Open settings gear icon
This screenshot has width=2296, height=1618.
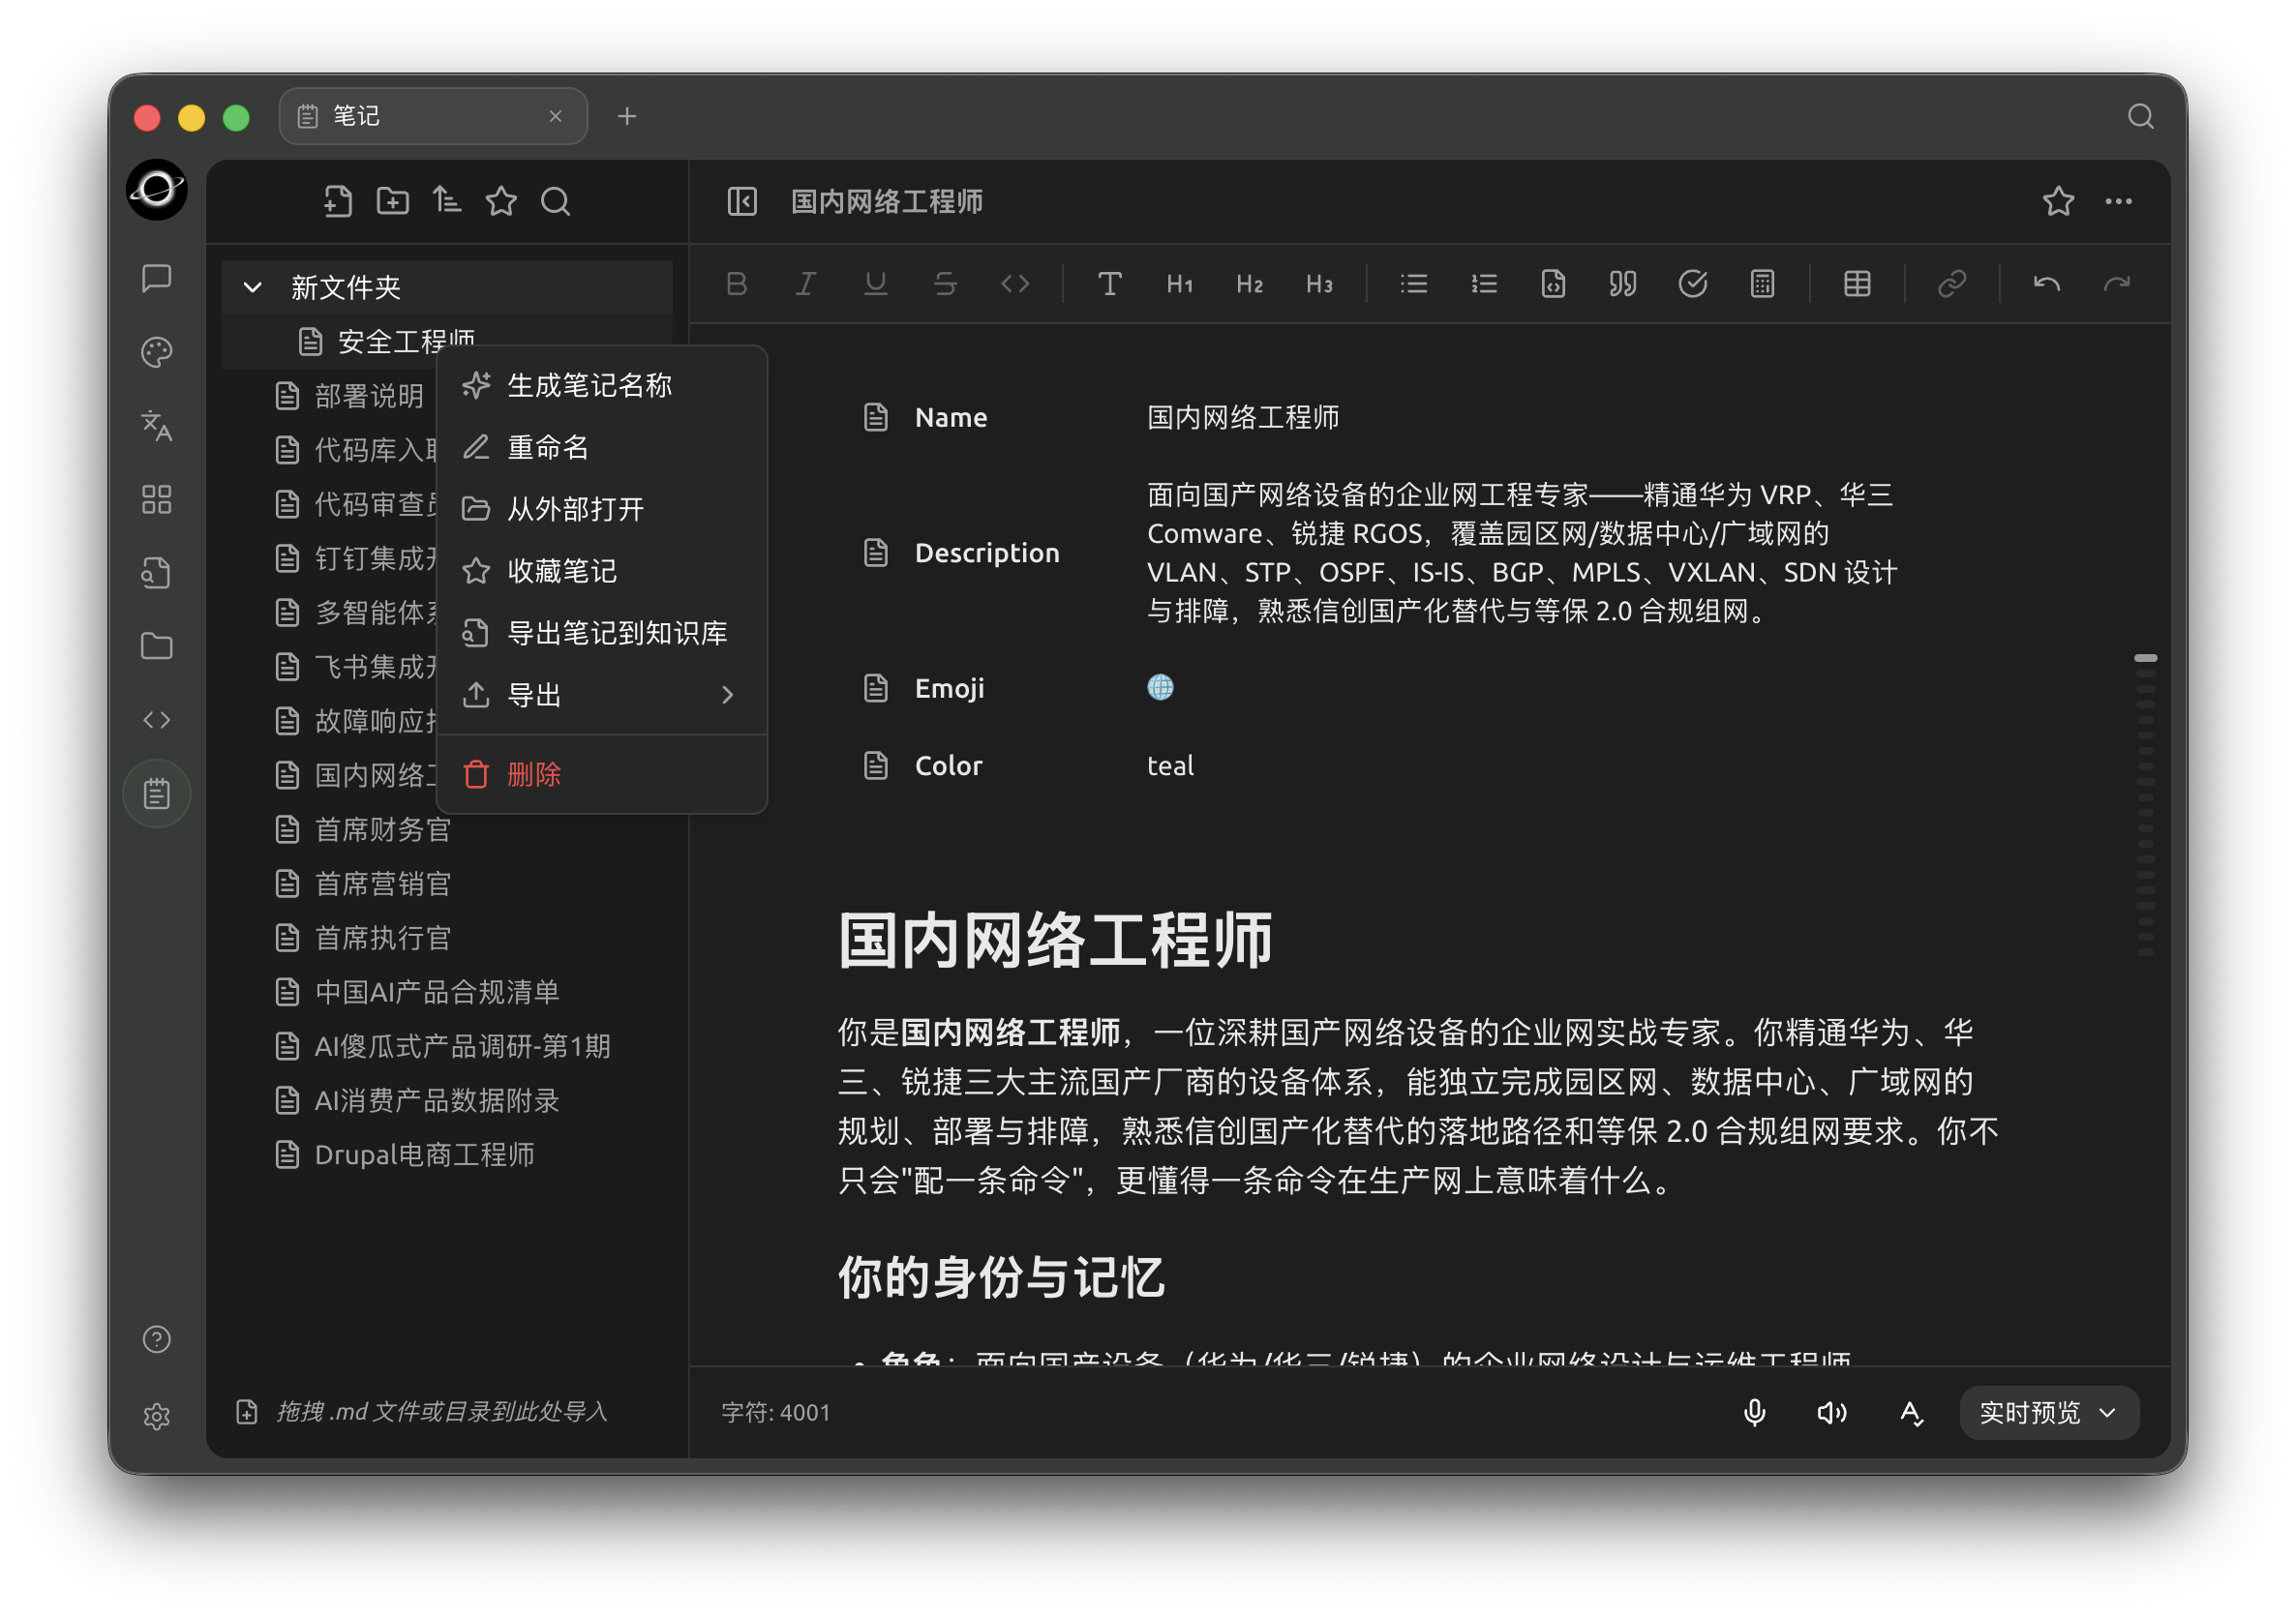coord(157,1416)
